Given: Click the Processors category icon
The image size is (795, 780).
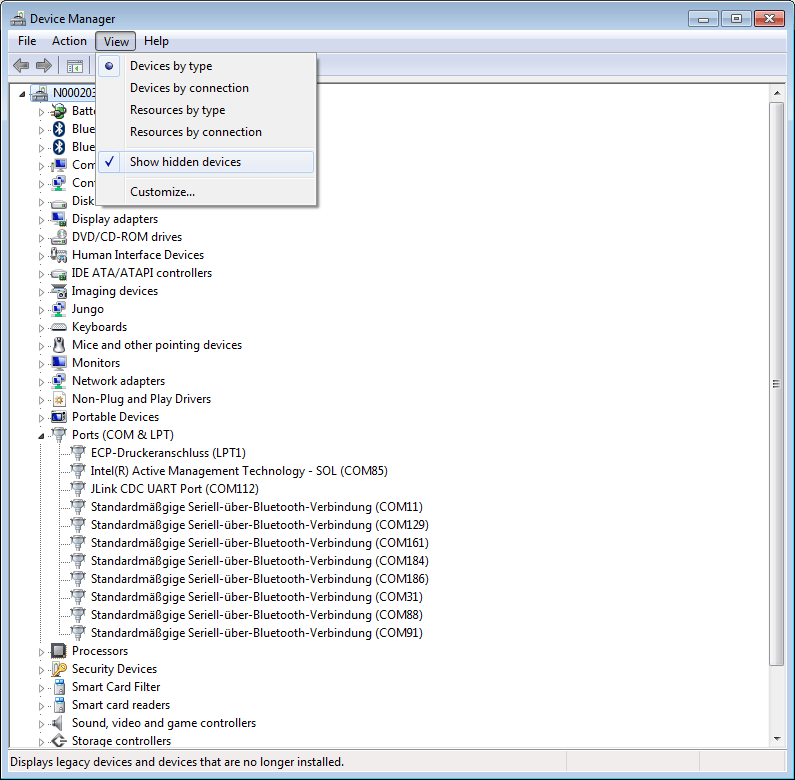Looking at the screenshot, I should pyautogui.click(x=59, y=651).
